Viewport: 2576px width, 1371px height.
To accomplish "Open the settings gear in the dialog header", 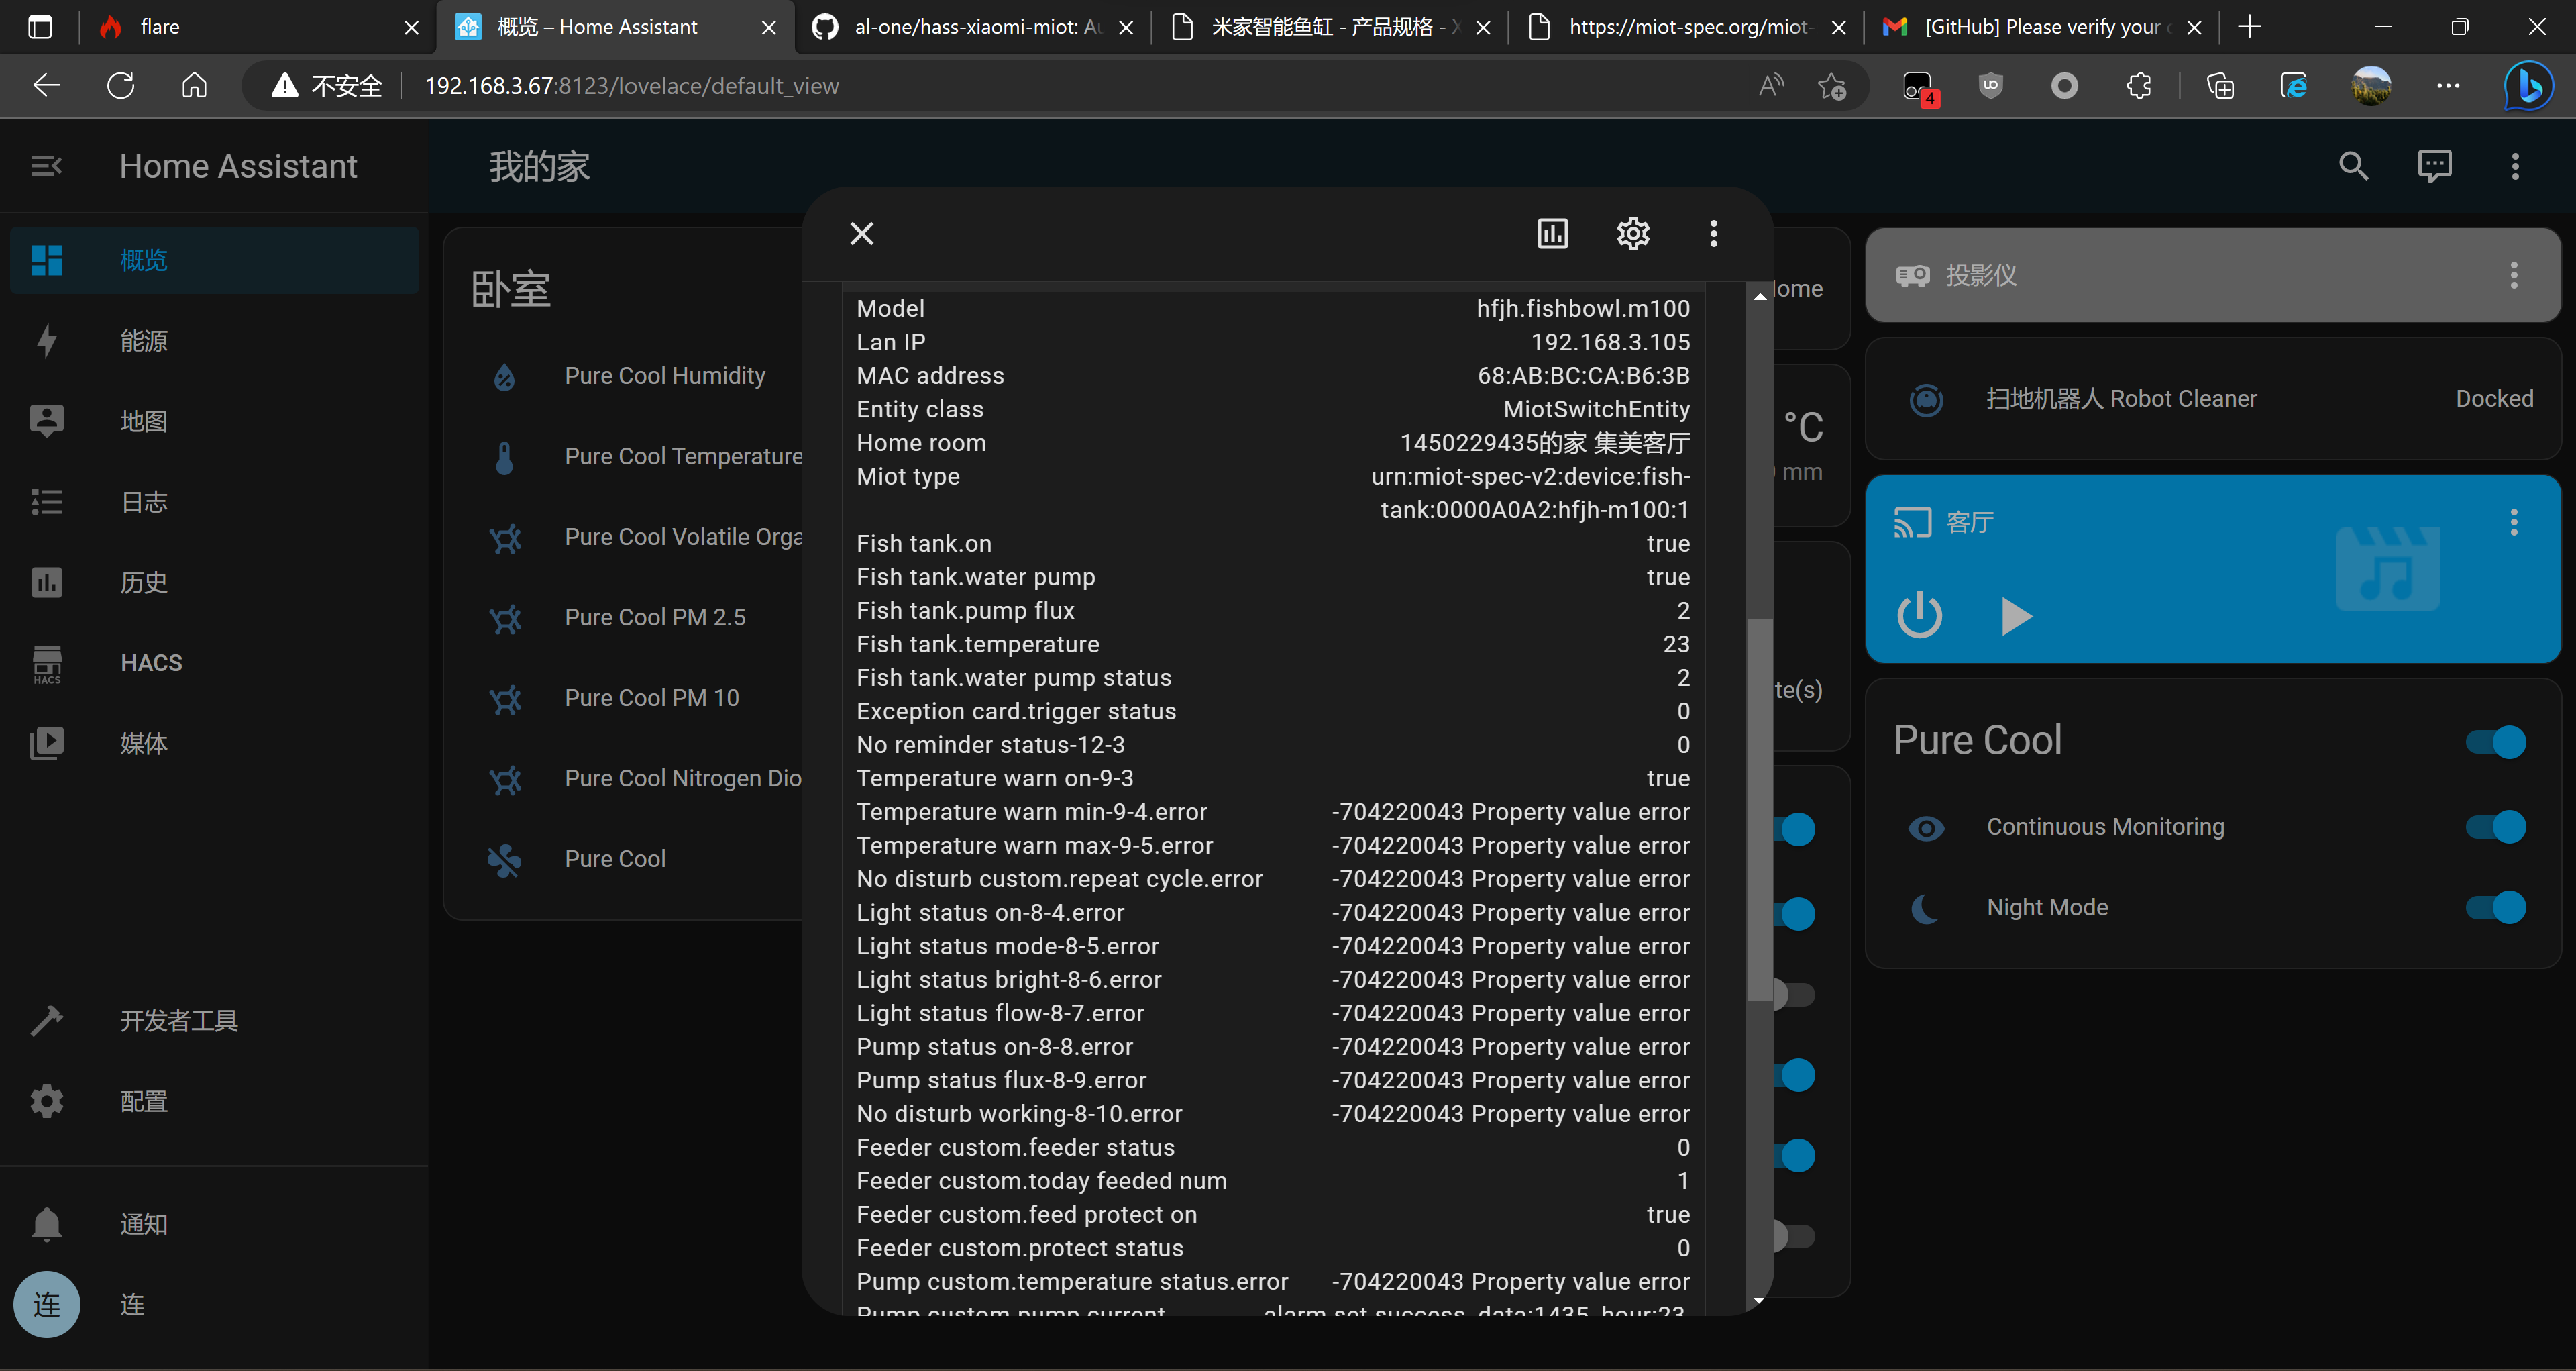I will (x=1632, y=233).
